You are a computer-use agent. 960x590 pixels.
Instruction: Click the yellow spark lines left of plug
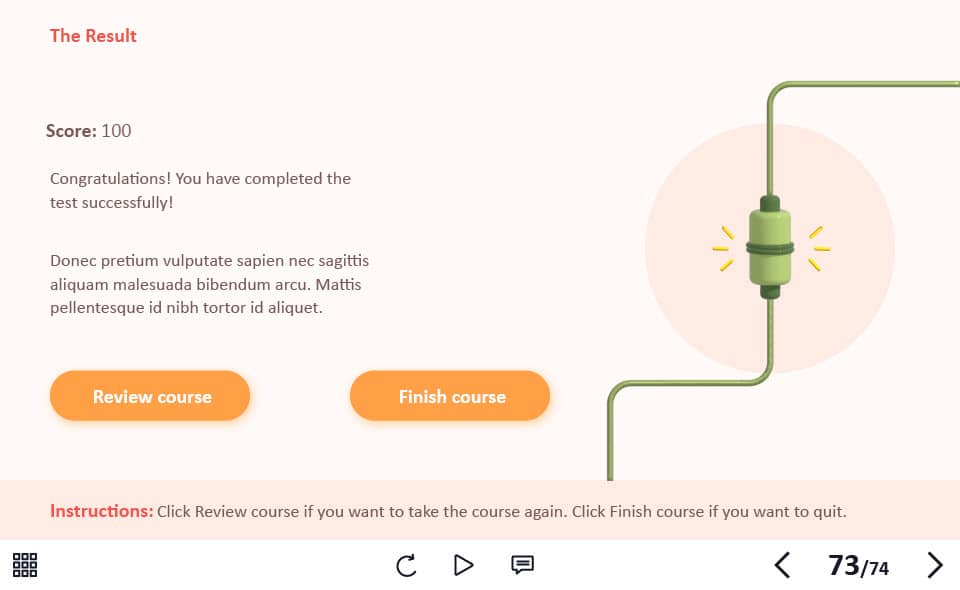723,248
